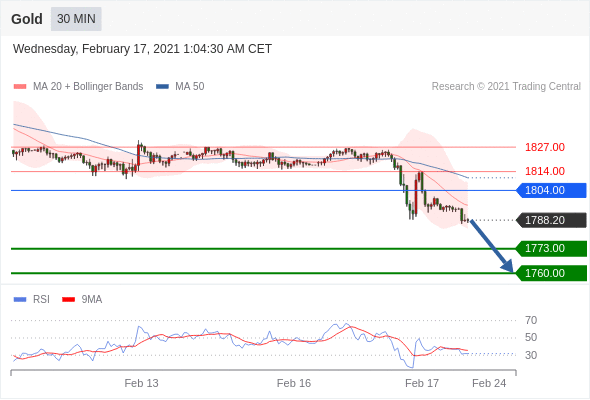Select the 1760.00 green target tag
This screenshot has width=590, height=400.
[x=551, y=273]
